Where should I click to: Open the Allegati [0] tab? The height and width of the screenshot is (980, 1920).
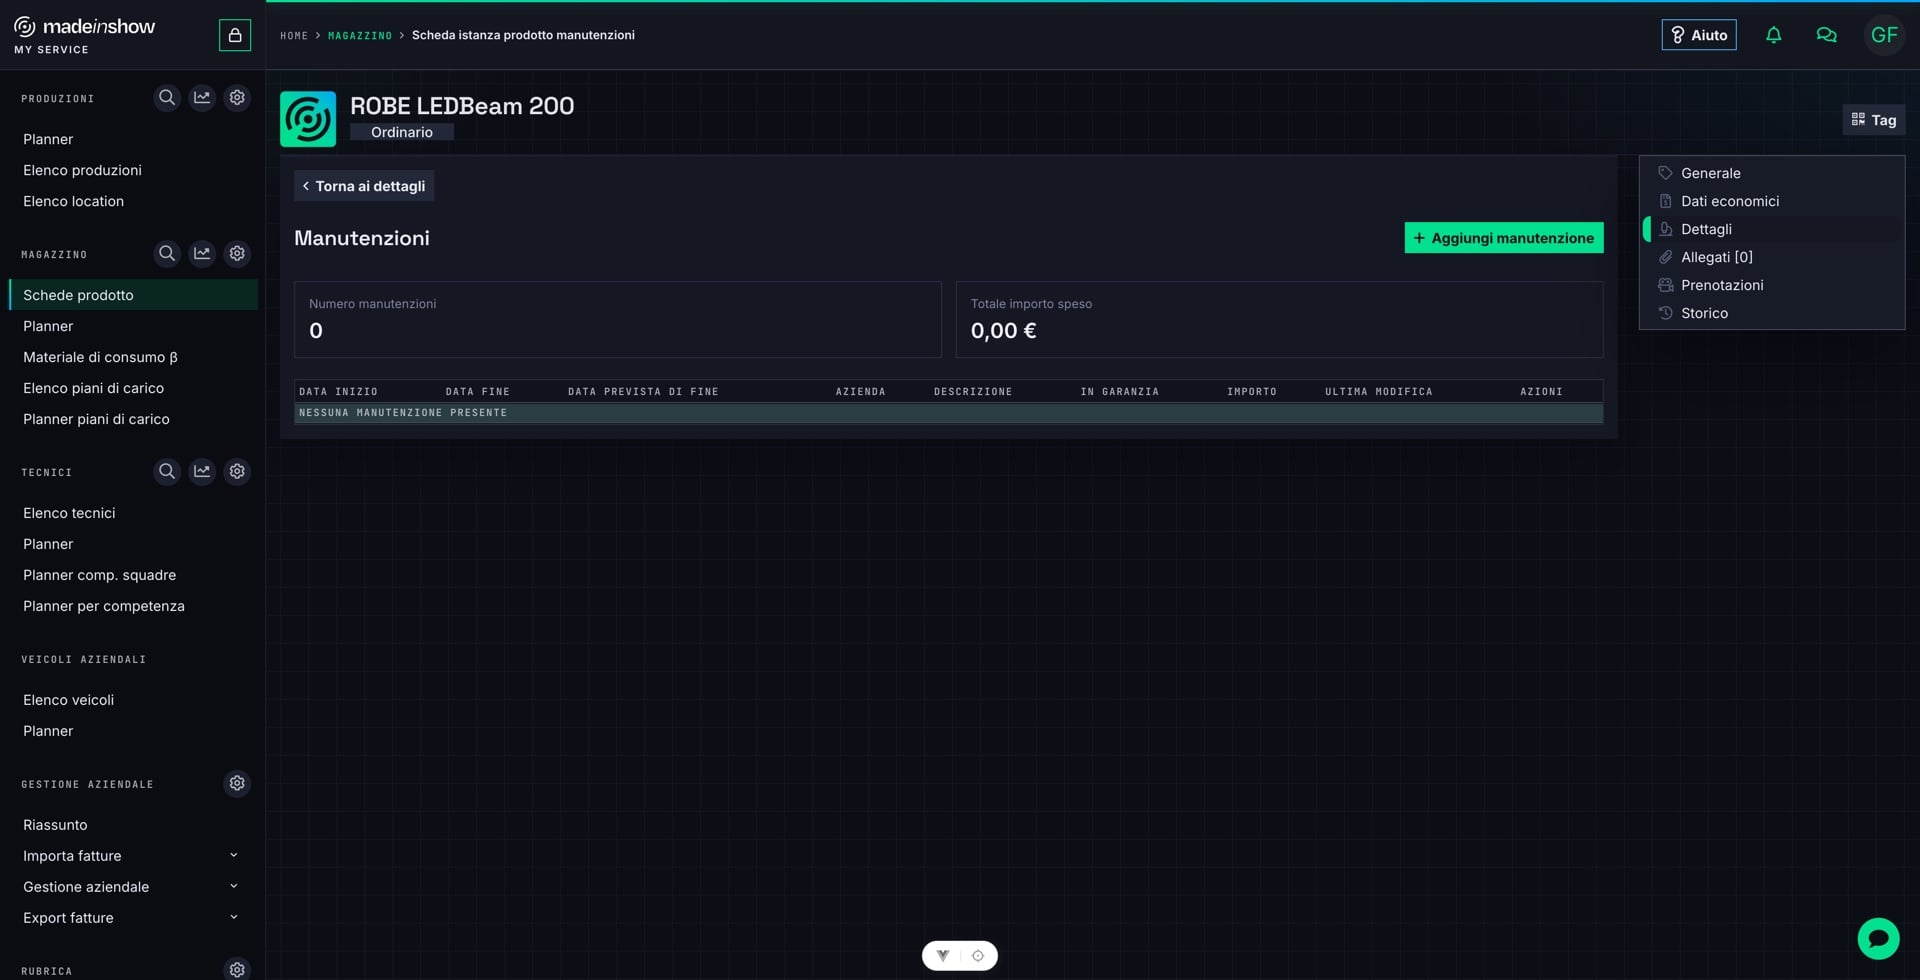(x=1772, y=257)
